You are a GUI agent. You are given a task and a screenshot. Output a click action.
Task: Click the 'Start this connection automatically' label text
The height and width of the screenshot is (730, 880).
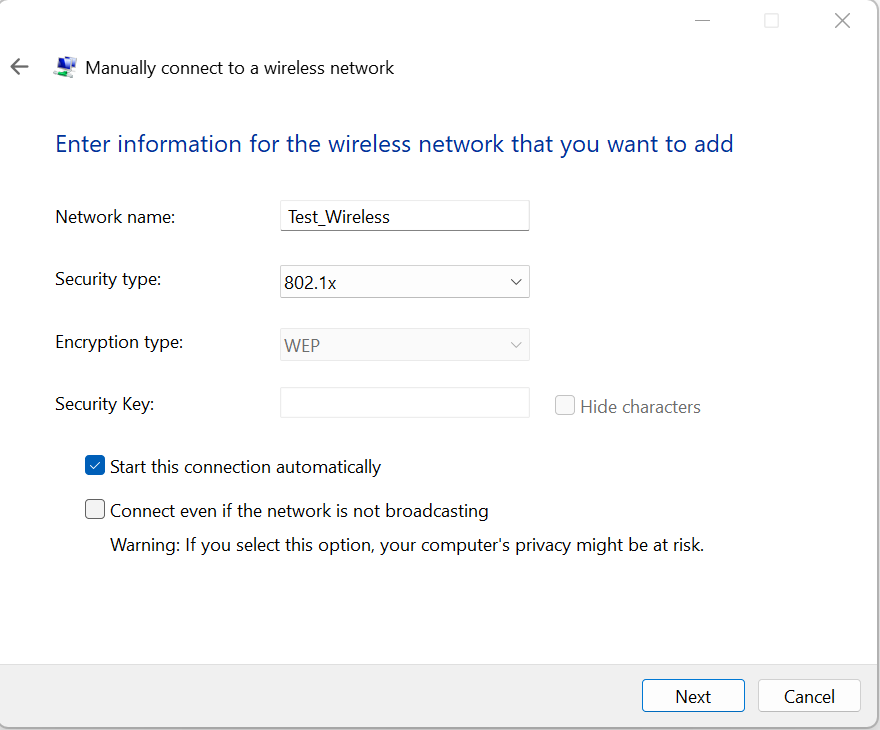245,467
